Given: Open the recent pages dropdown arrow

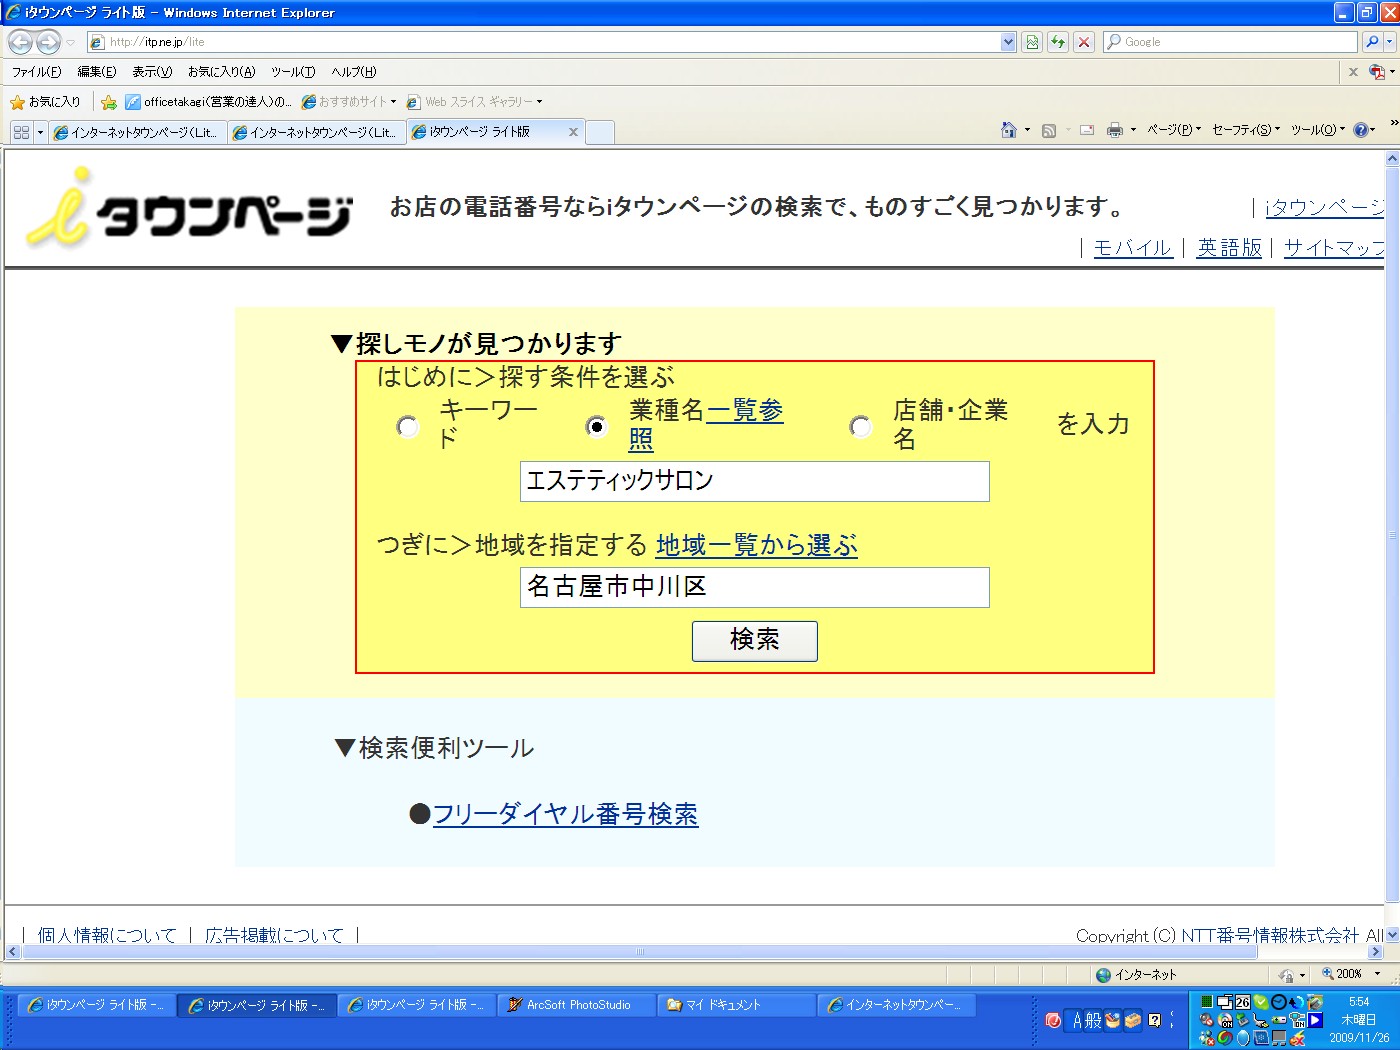Looking at the screenshot, I should coord(70,42).
